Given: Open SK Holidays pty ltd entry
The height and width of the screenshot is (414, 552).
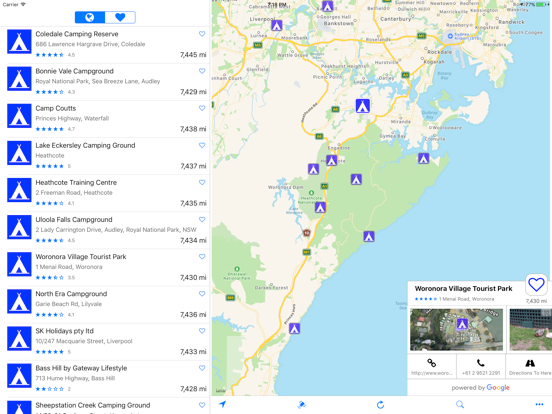Looking at the screenshot, I should [x=105, y=342].
